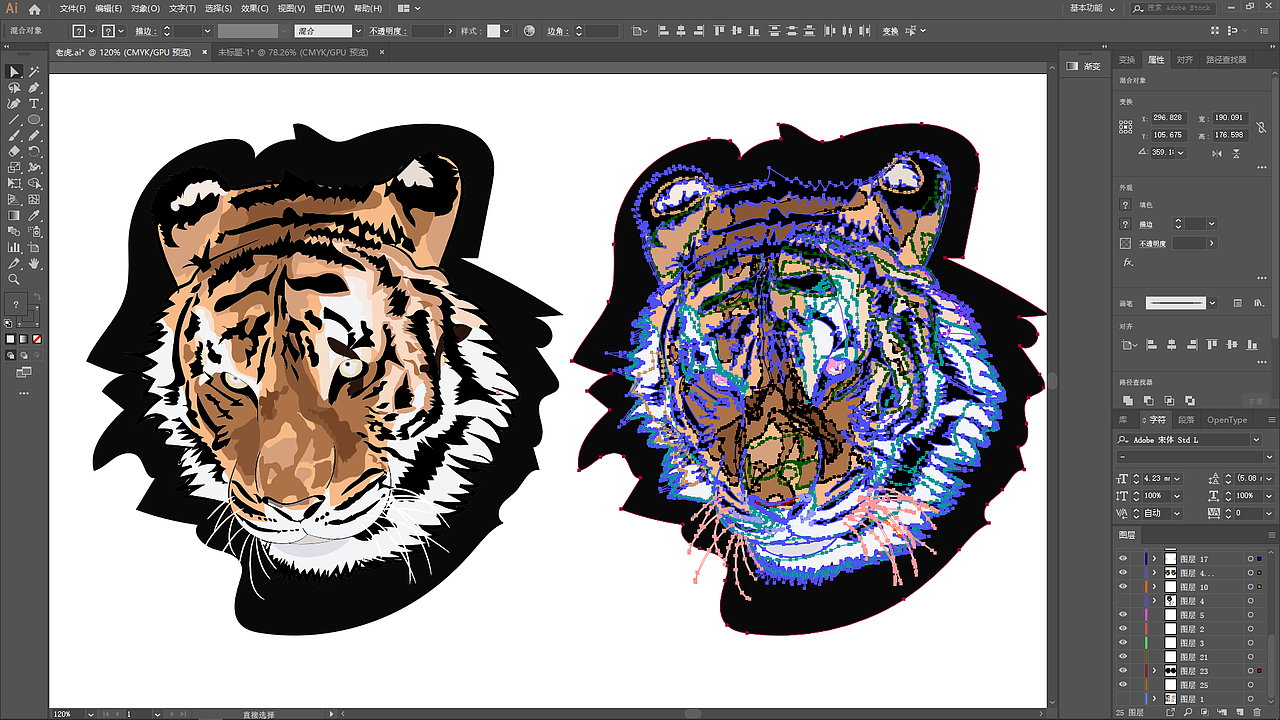
Task: Click the 变换 button in control bar
Action: pyautogui.click(x=890, y=31)
